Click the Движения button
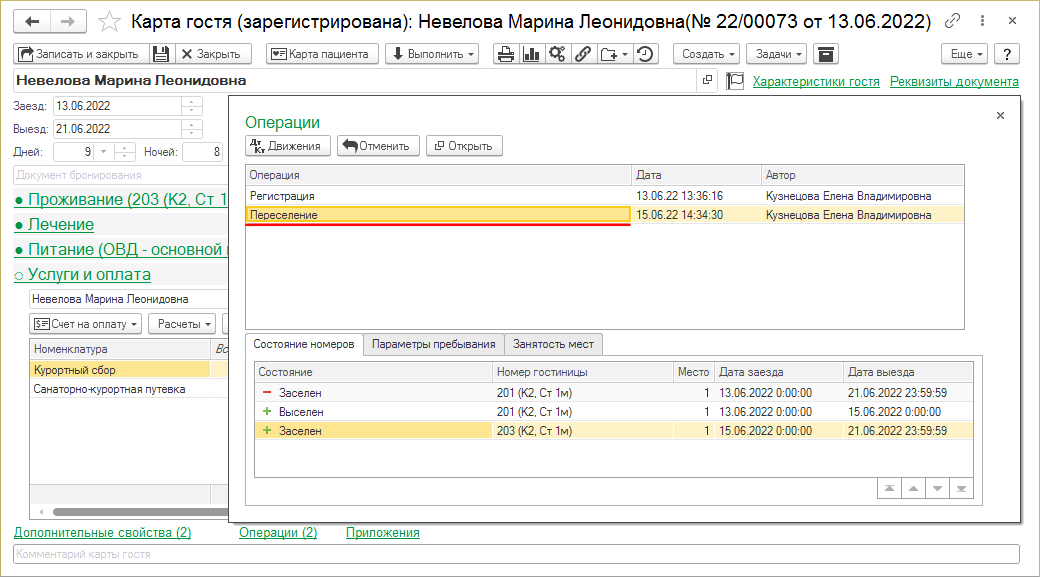This screenshot has width=1040, height=577. pyautogui.click(x=287, y=146)
